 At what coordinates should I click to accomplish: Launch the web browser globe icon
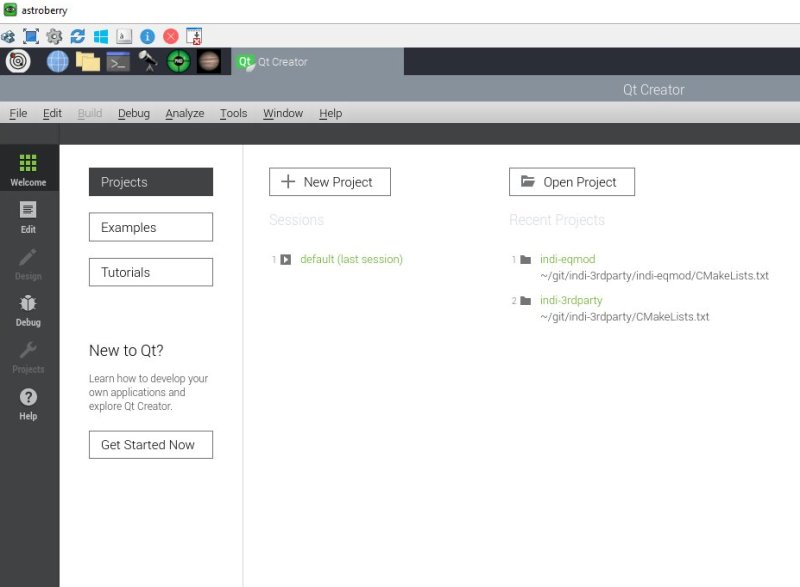click(58, 62)
